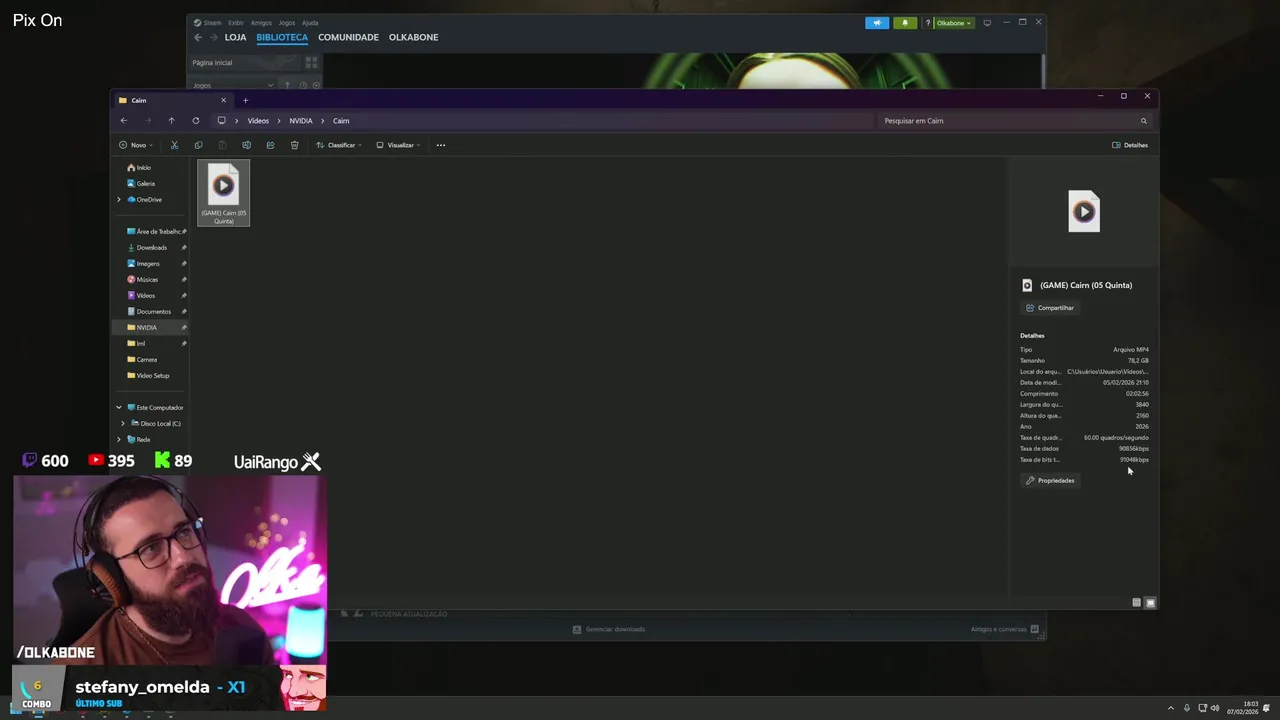This screenshot has height=720, width=1280.
Task: Cut the selected file
Action: (174, 145)
